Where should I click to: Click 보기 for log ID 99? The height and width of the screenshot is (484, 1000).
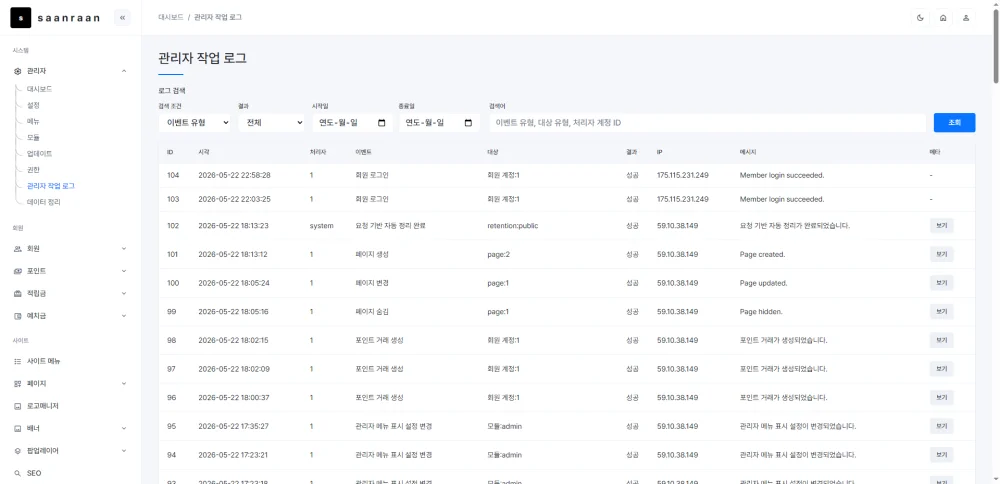(x=941, y=312)
